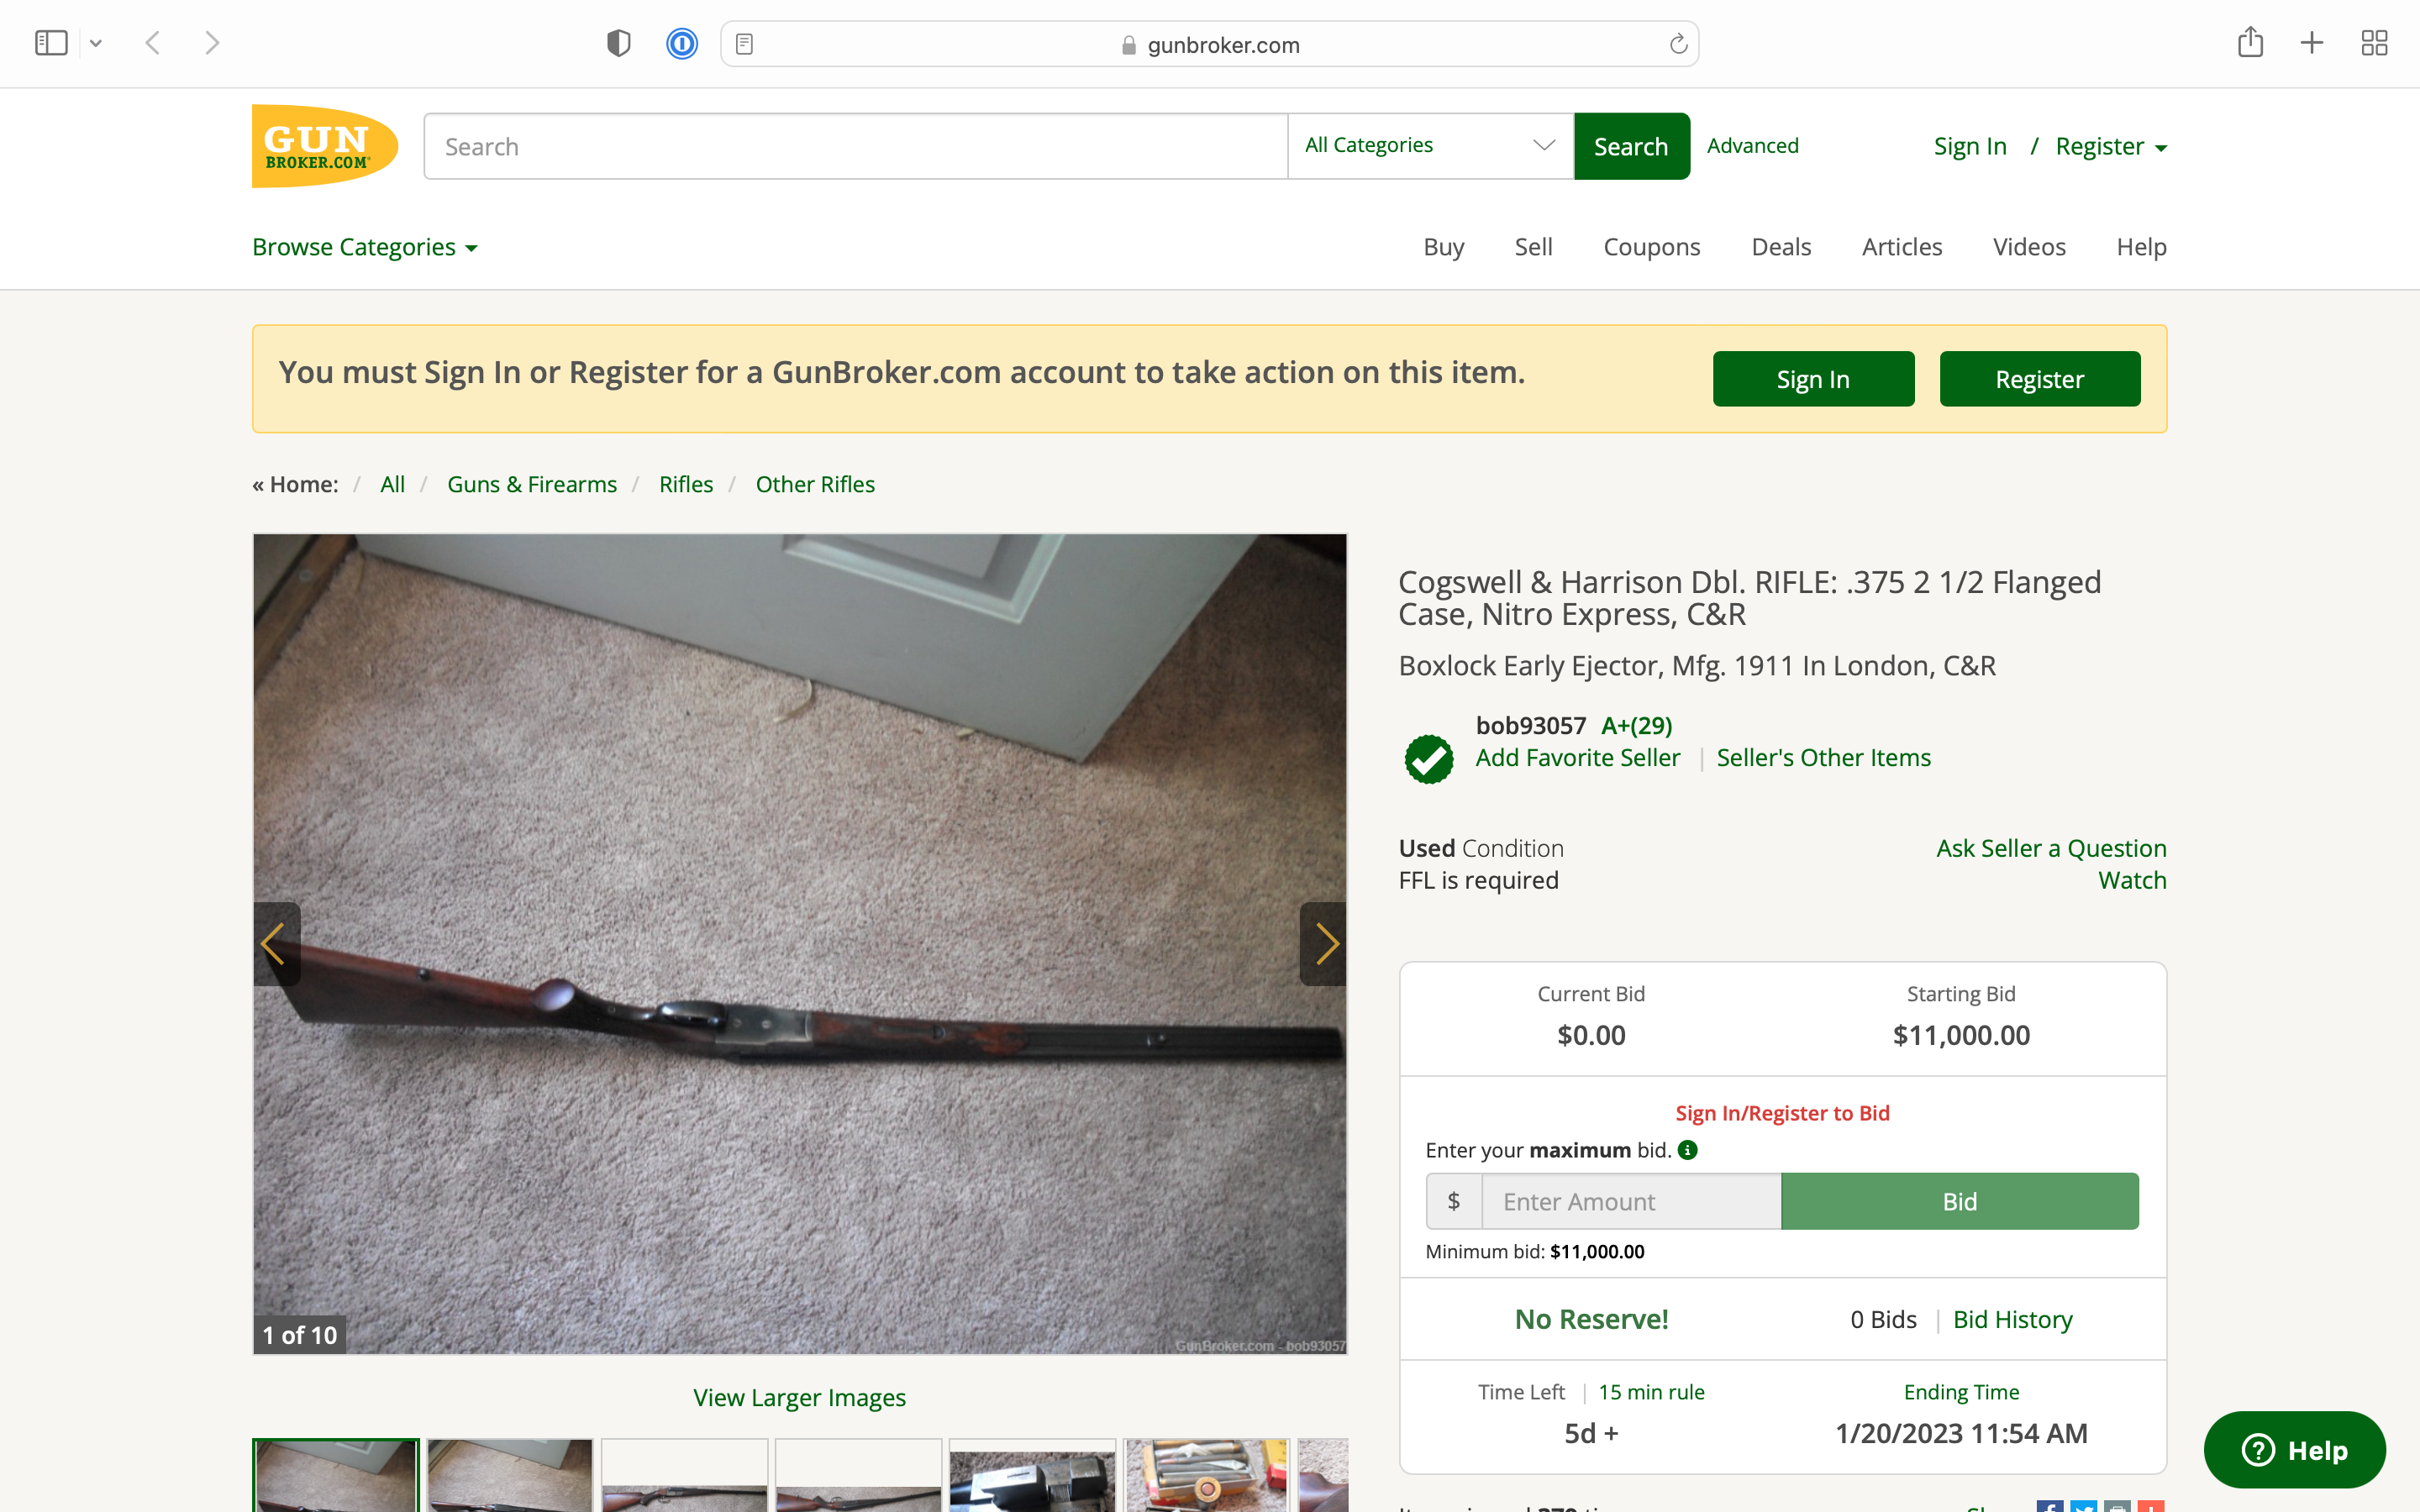The image size is (2420, 1512).
Task: Show the next gallery image arrow
Action: [1323, 944]
